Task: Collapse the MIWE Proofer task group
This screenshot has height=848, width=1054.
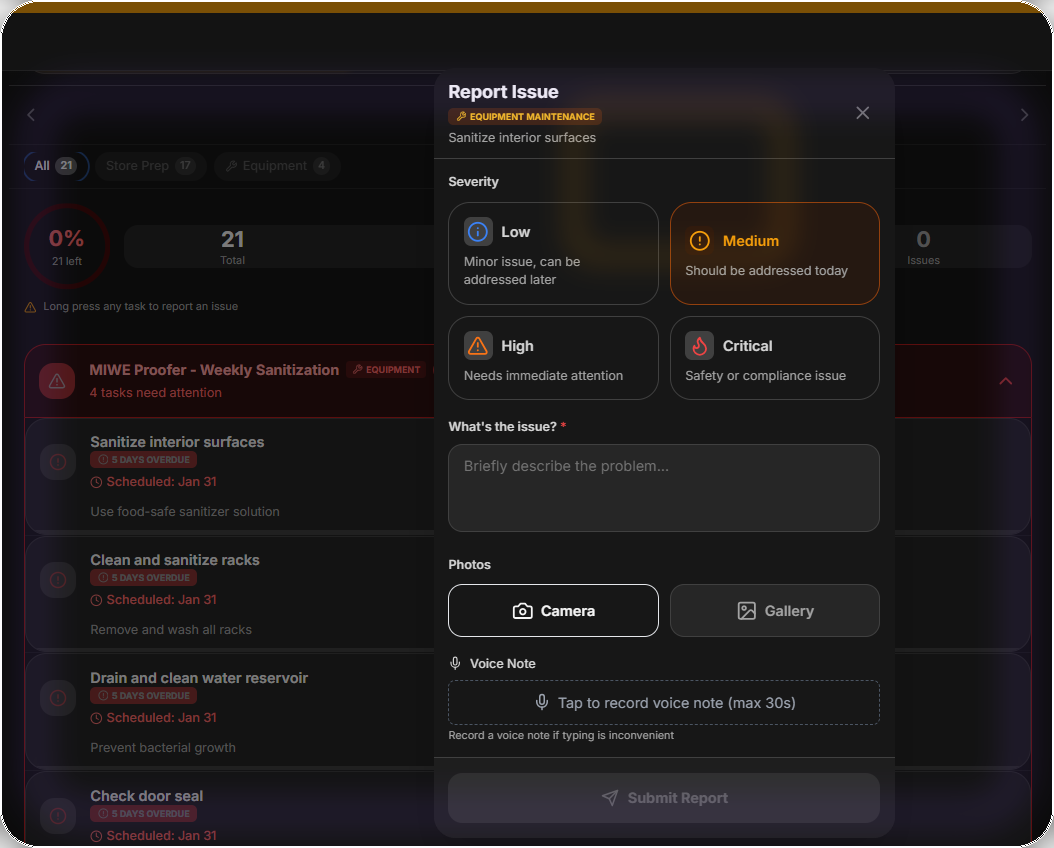Action: pyautogui.click(x=1006, y=380)
